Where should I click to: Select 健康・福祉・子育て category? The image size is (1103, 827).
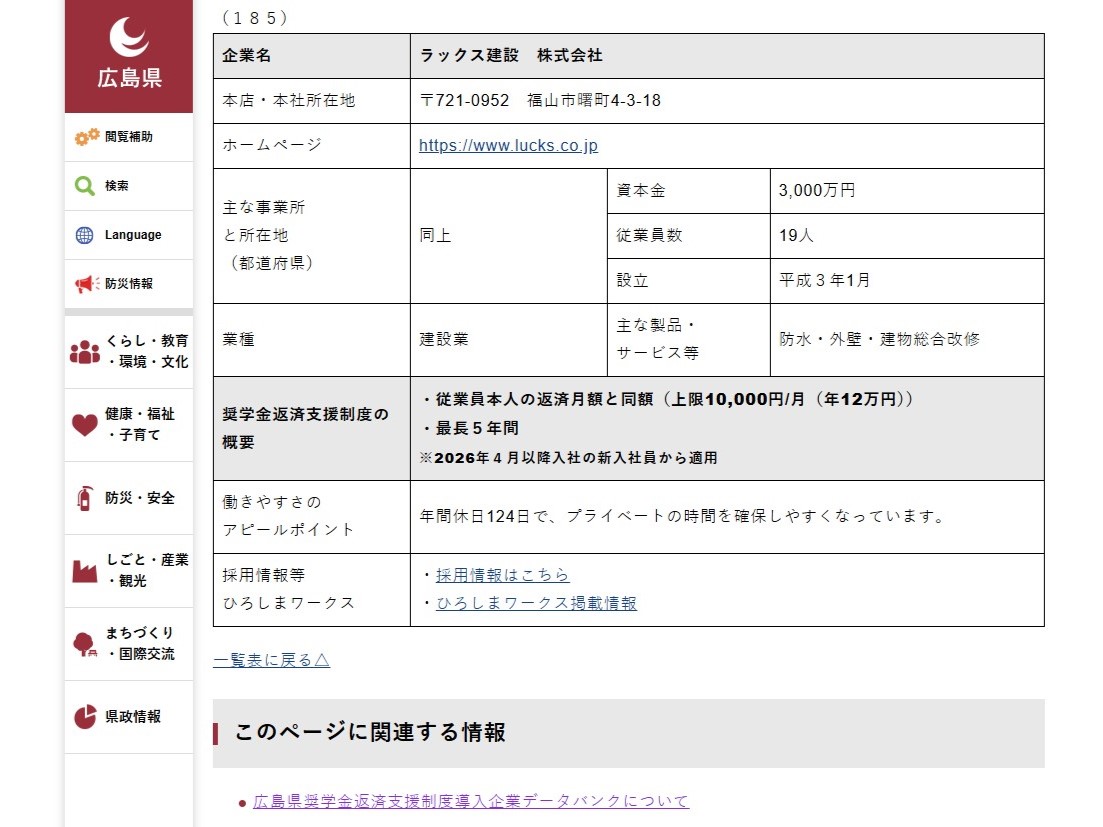pyautogui.click(x=129, y=425)
